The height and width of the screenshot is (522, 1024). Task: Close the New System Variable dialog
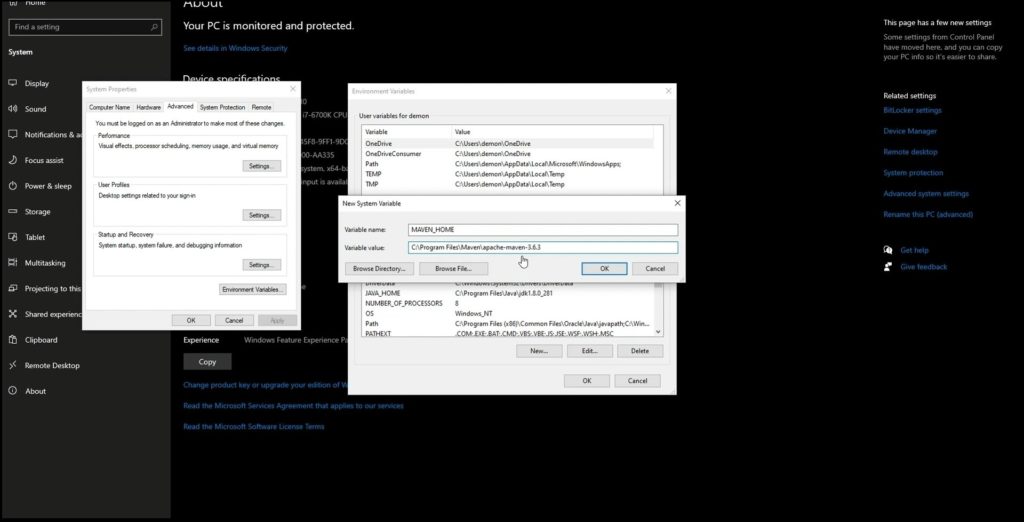click(x=677, y=203)
